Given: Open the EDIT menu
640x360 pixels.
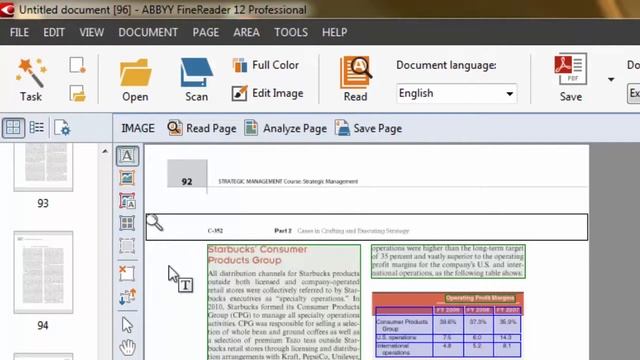Looking at the screenshot, I should point(54,32).
